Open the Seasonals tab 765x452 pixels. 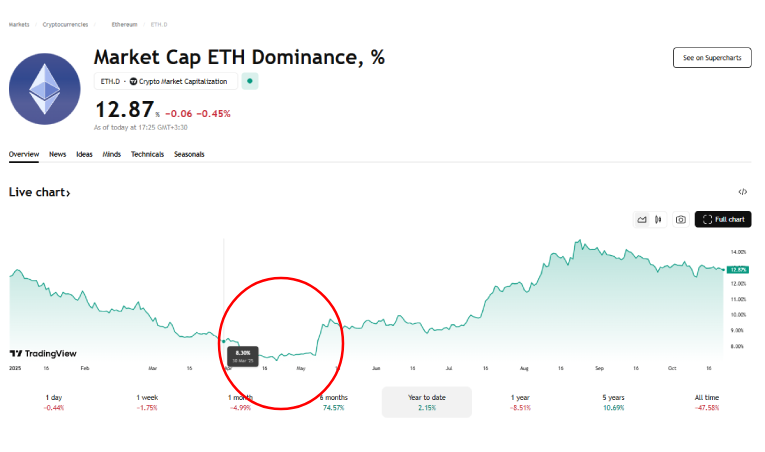[189, 154]
